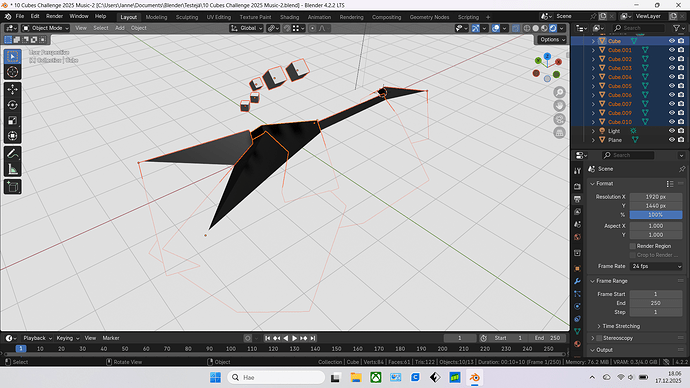
Task: Open Windows Start menu
Action: tap(215, 377)
